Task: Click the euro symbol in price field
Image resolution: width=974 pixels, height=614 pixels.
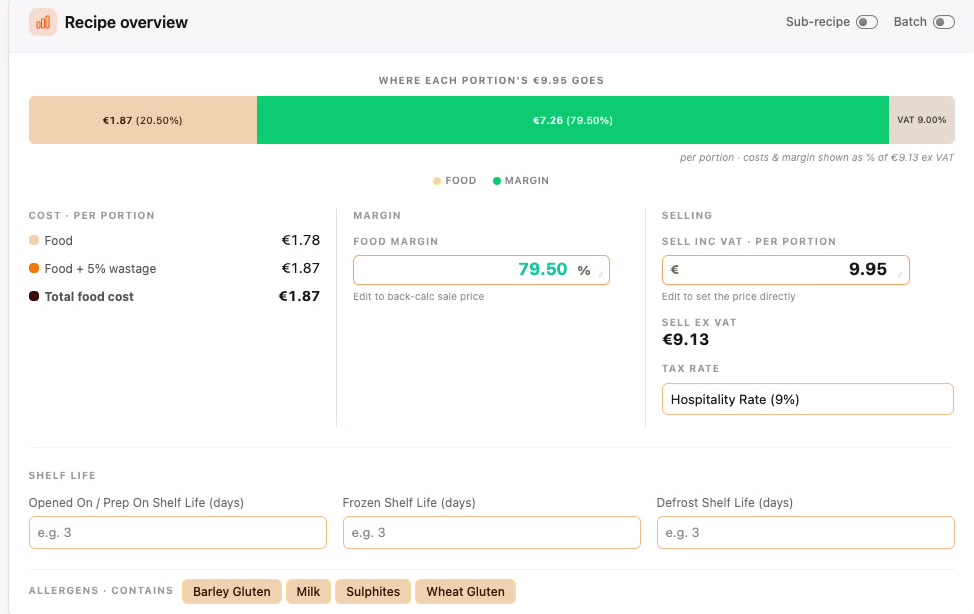Action: tap(675, 270)
